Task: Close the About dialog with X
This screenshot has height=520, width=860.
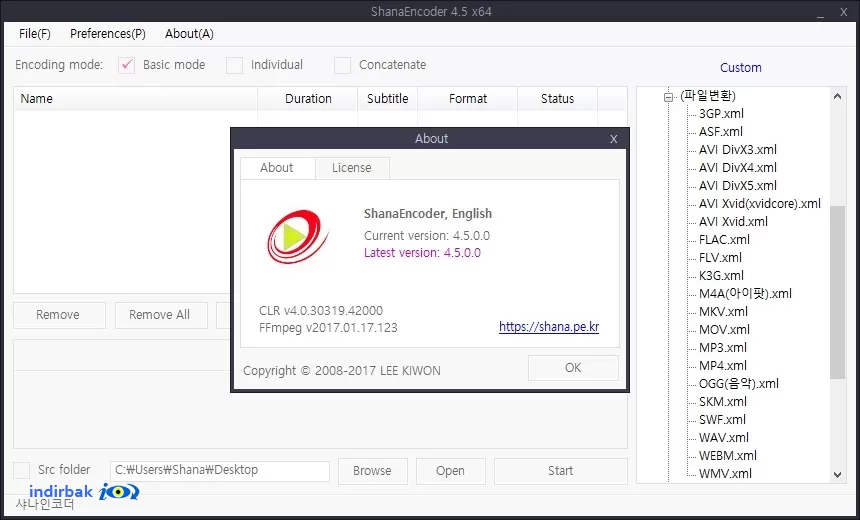Action: click(x=614, y=139)
